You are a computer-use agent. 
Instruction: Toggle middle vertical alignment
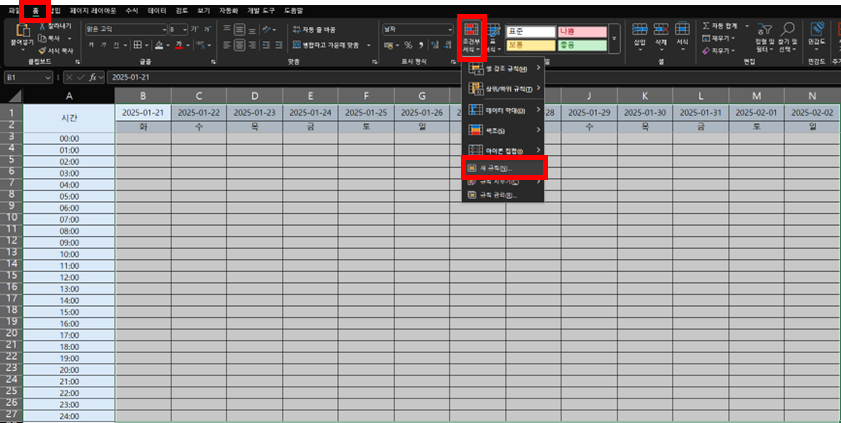pyautogui.click(x=240, y=29)
